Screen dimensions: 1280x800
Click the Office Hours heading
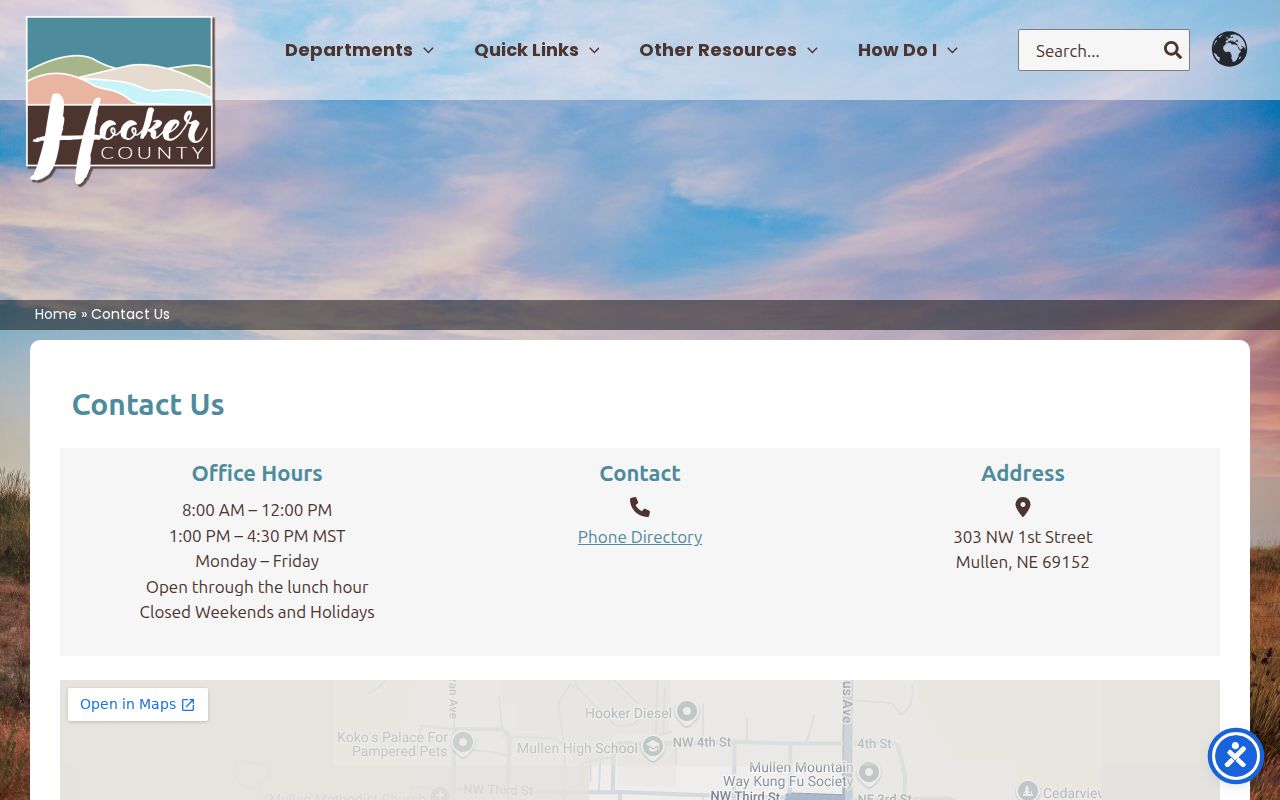[257, 473]
